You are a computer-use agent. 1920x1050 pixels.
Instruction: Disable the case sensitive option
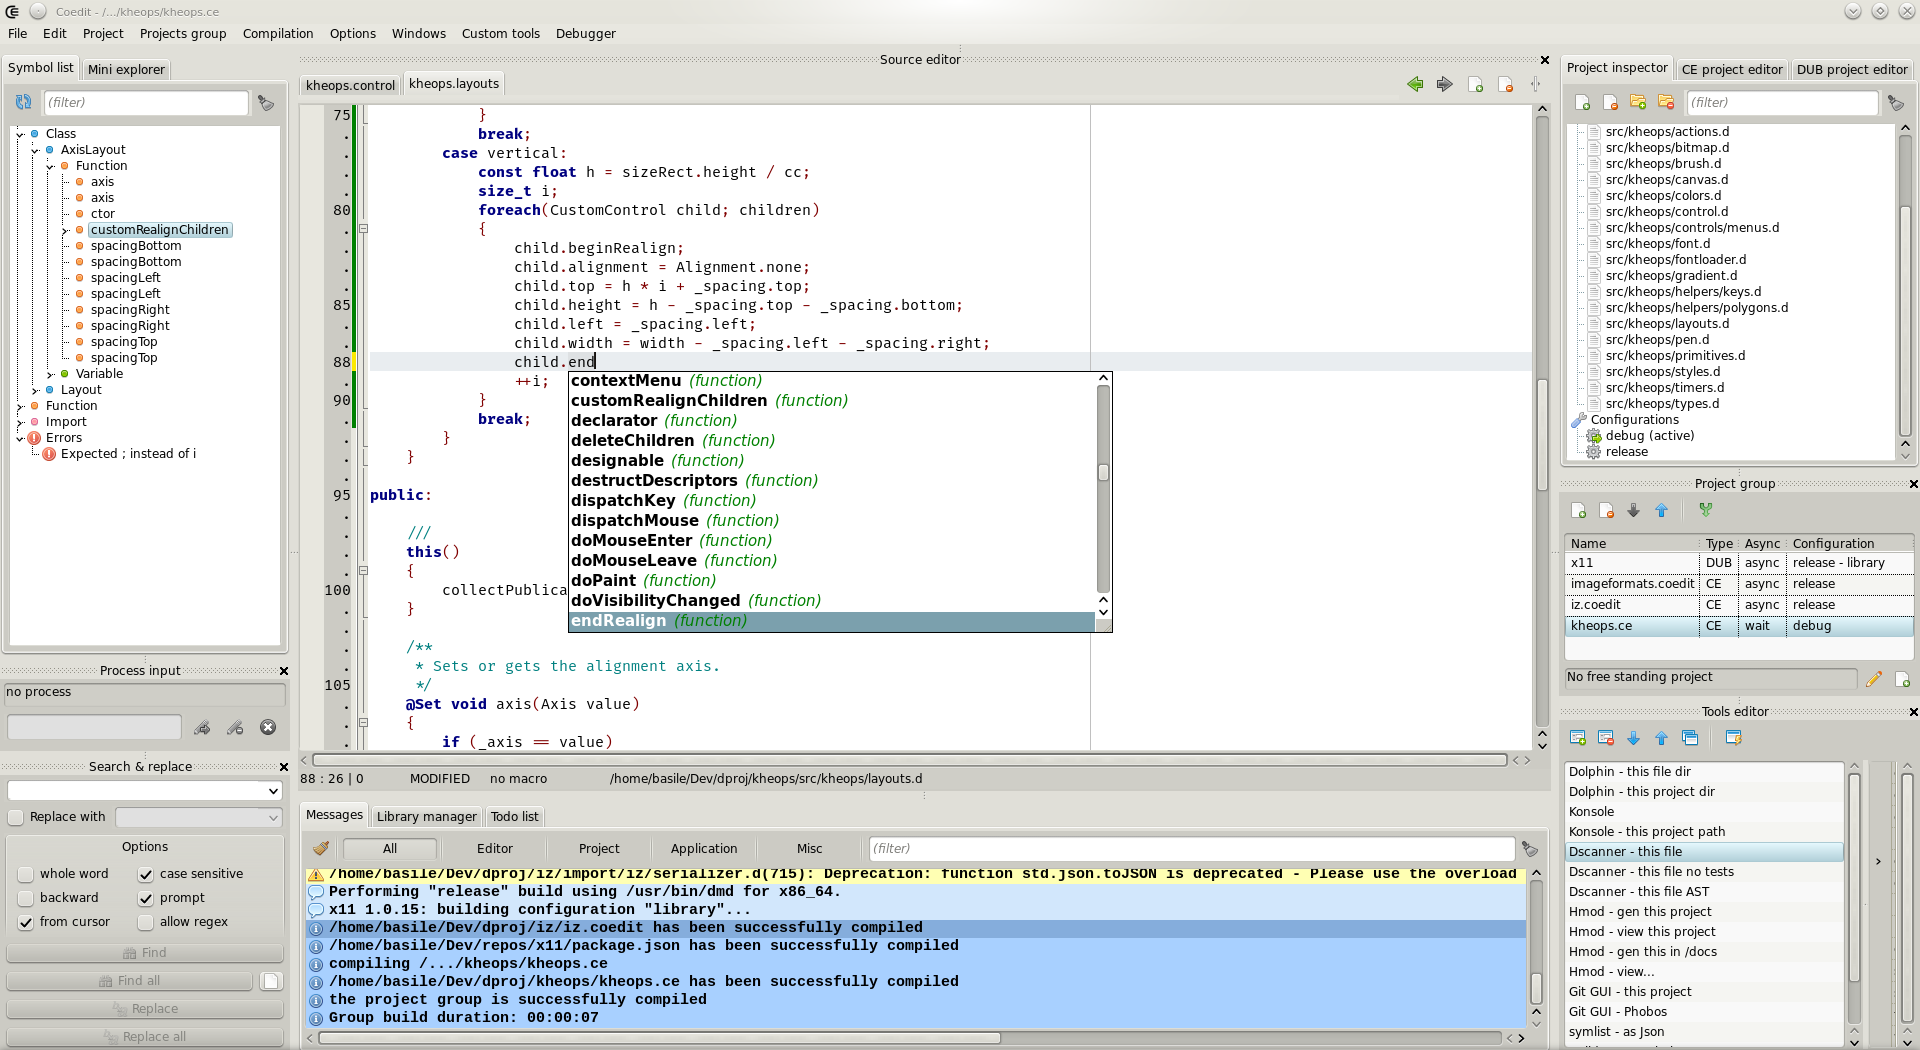[x=146, y=874]
